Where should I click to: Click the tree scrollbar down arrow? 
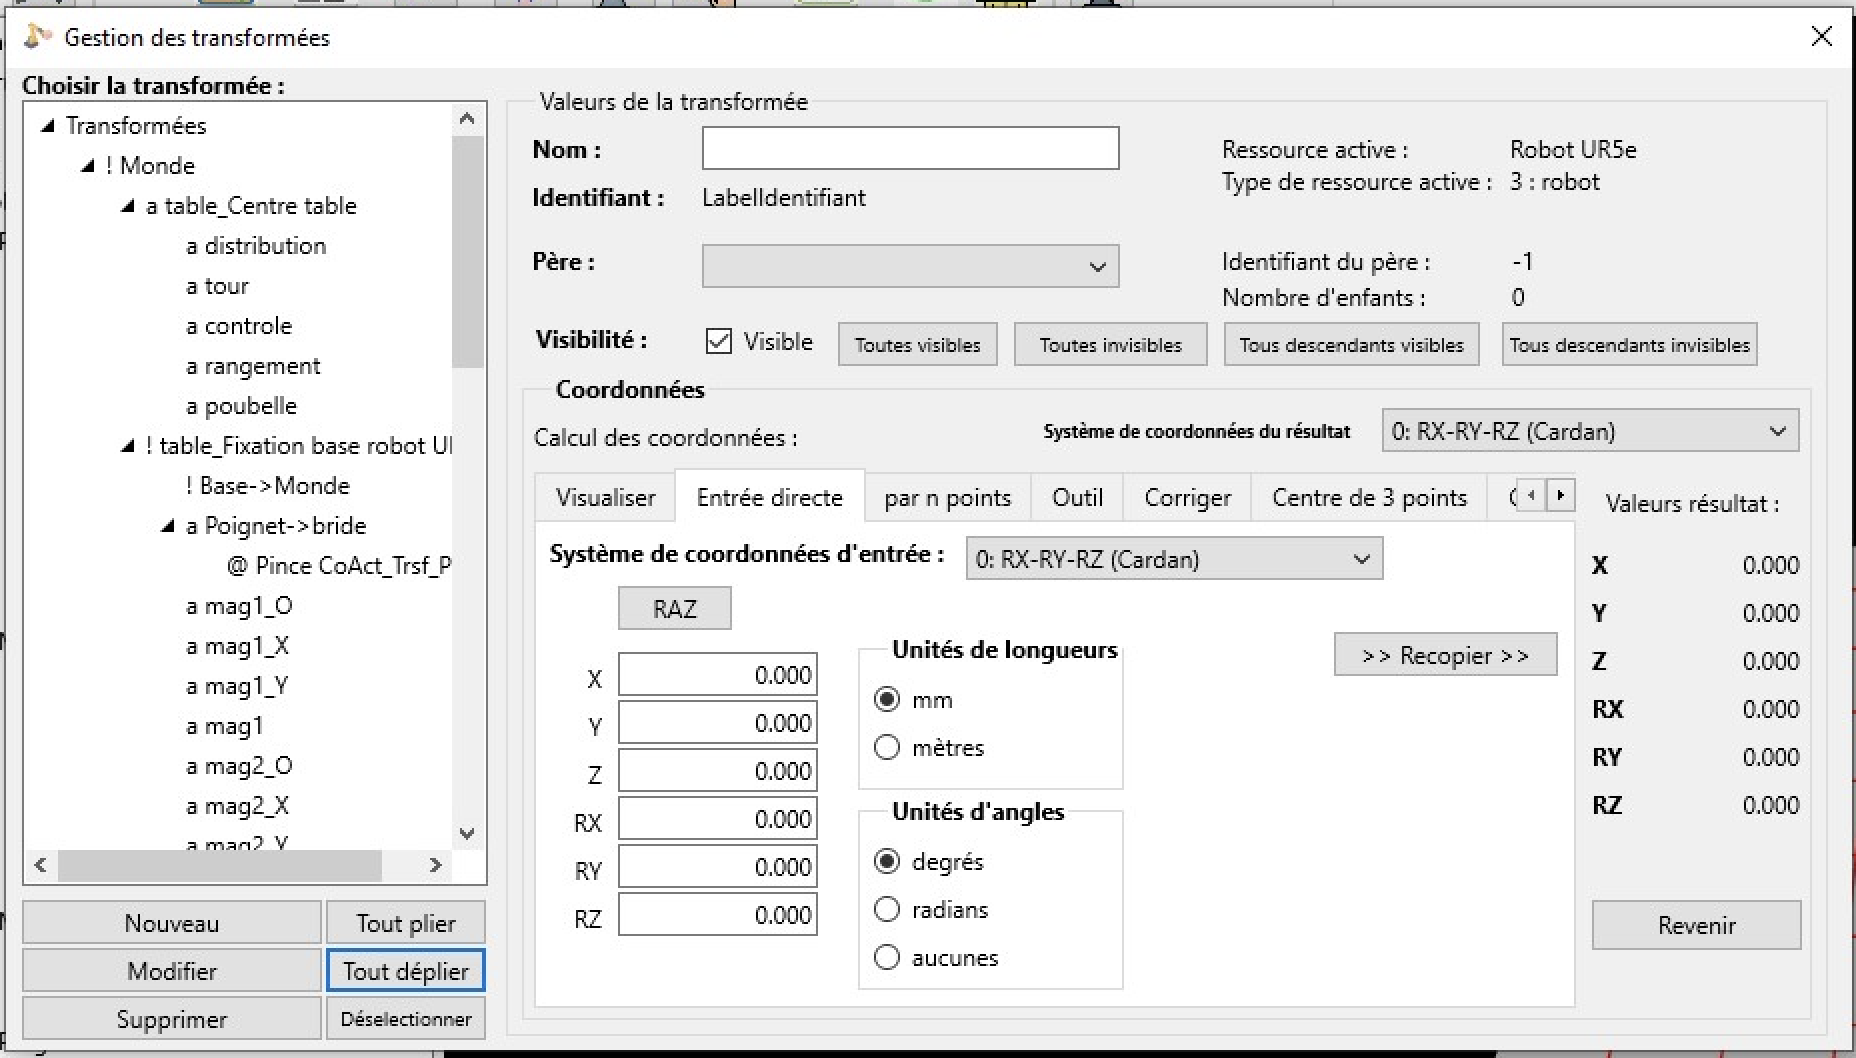coord(467,833)
